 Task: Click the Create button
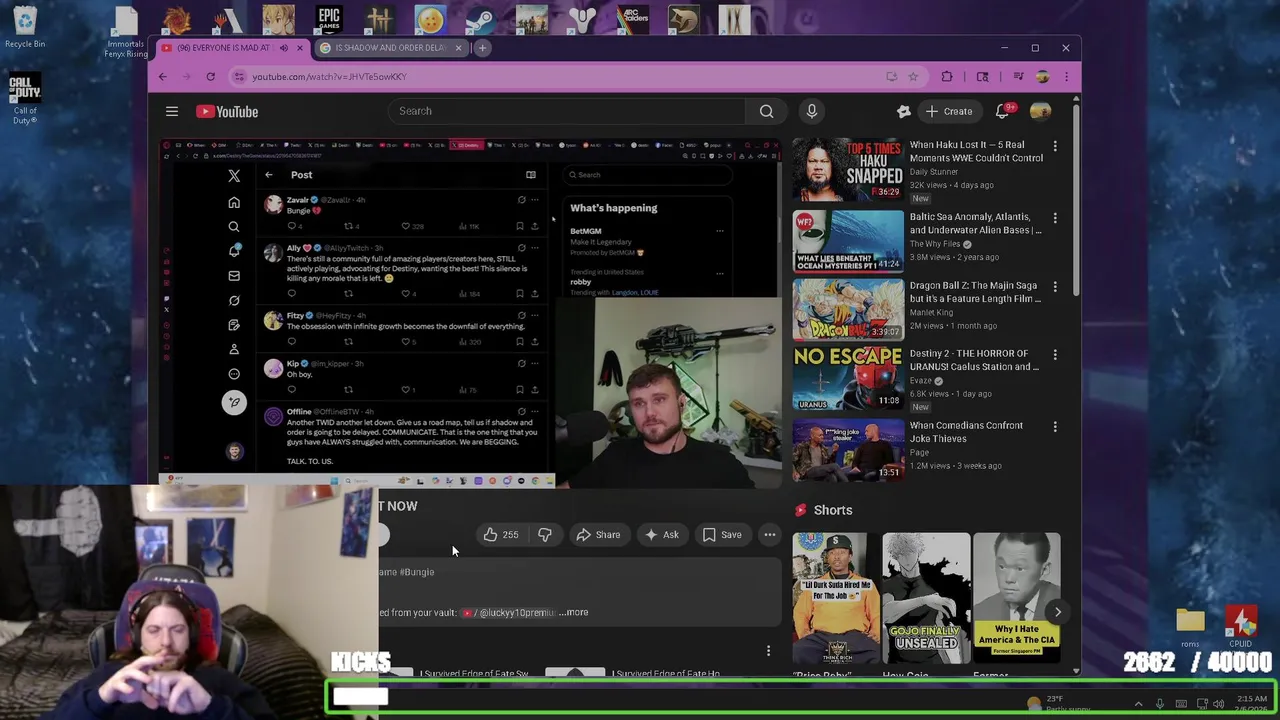(x=949, y=111)
